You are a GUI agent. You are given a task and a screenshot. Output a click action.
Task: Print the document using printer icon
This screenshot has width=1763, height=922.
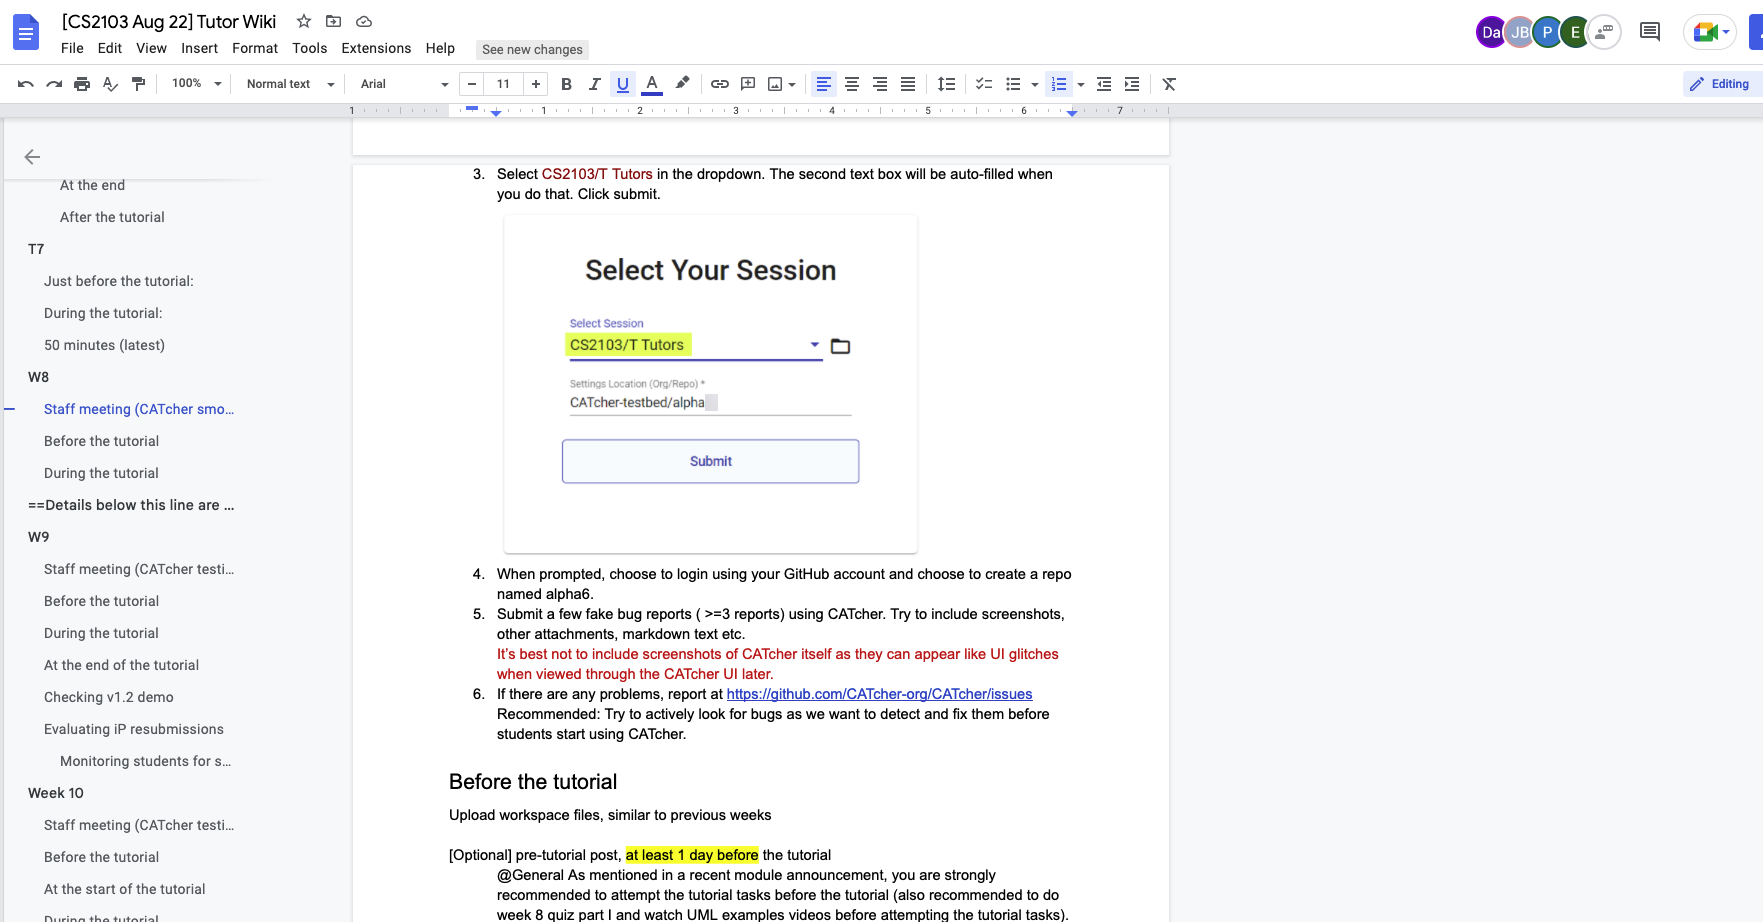[82, 84]
